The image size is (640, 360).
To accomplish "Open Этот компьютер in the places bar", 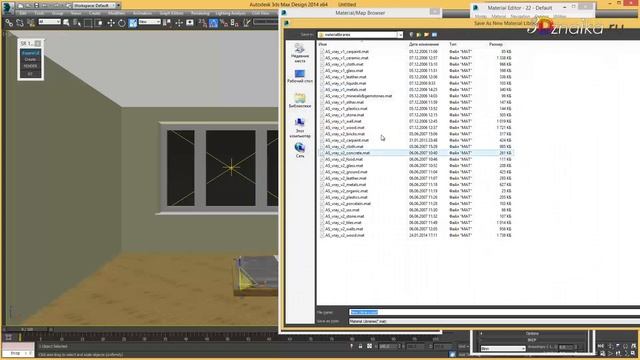I will point(300,127).
